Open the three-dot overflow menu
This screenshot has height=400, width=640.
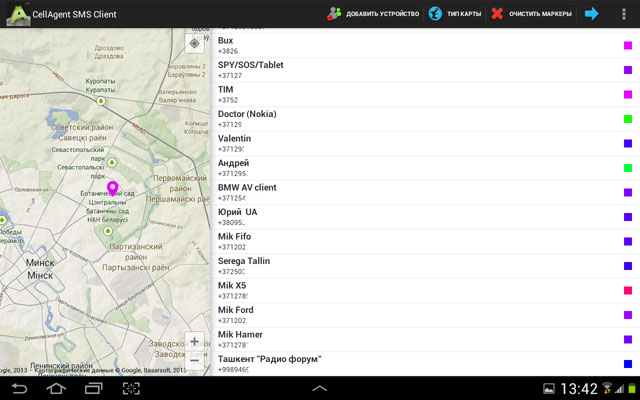coord(623,14)
